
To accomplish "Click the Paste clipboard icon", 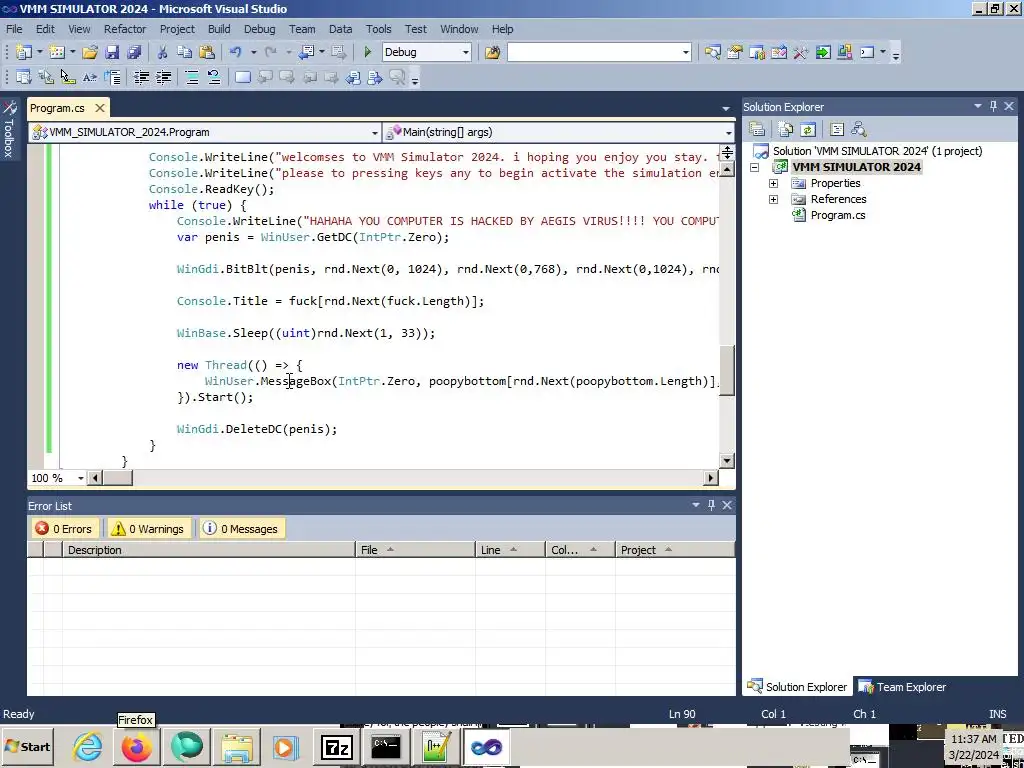I will [207, 52].
